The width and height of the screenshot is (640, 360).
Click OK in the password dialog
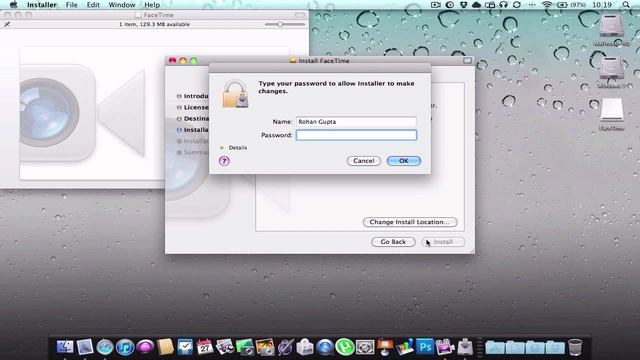tap(404, 161)
